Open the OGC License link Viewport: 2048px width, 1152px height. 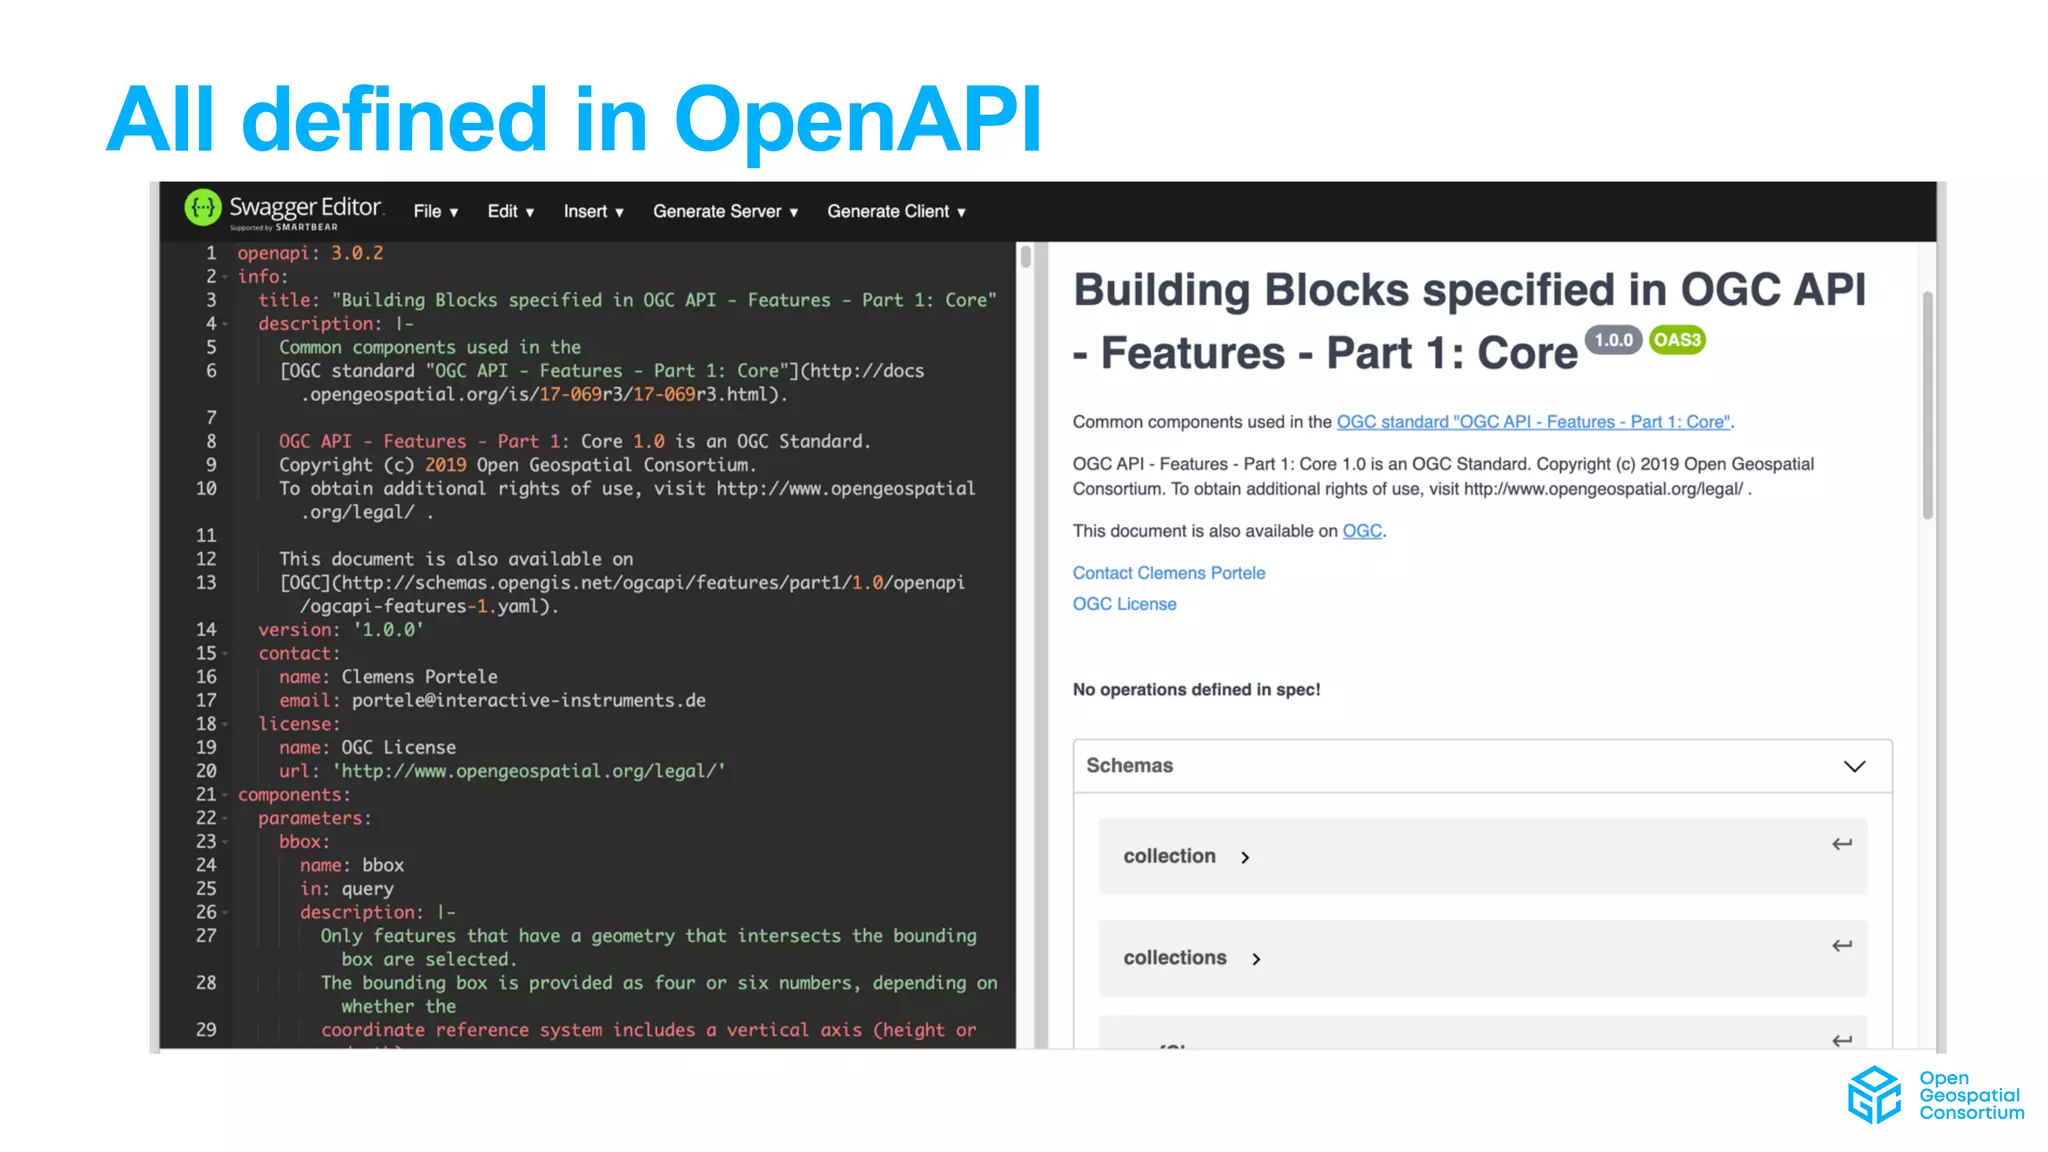(1125, 604)
